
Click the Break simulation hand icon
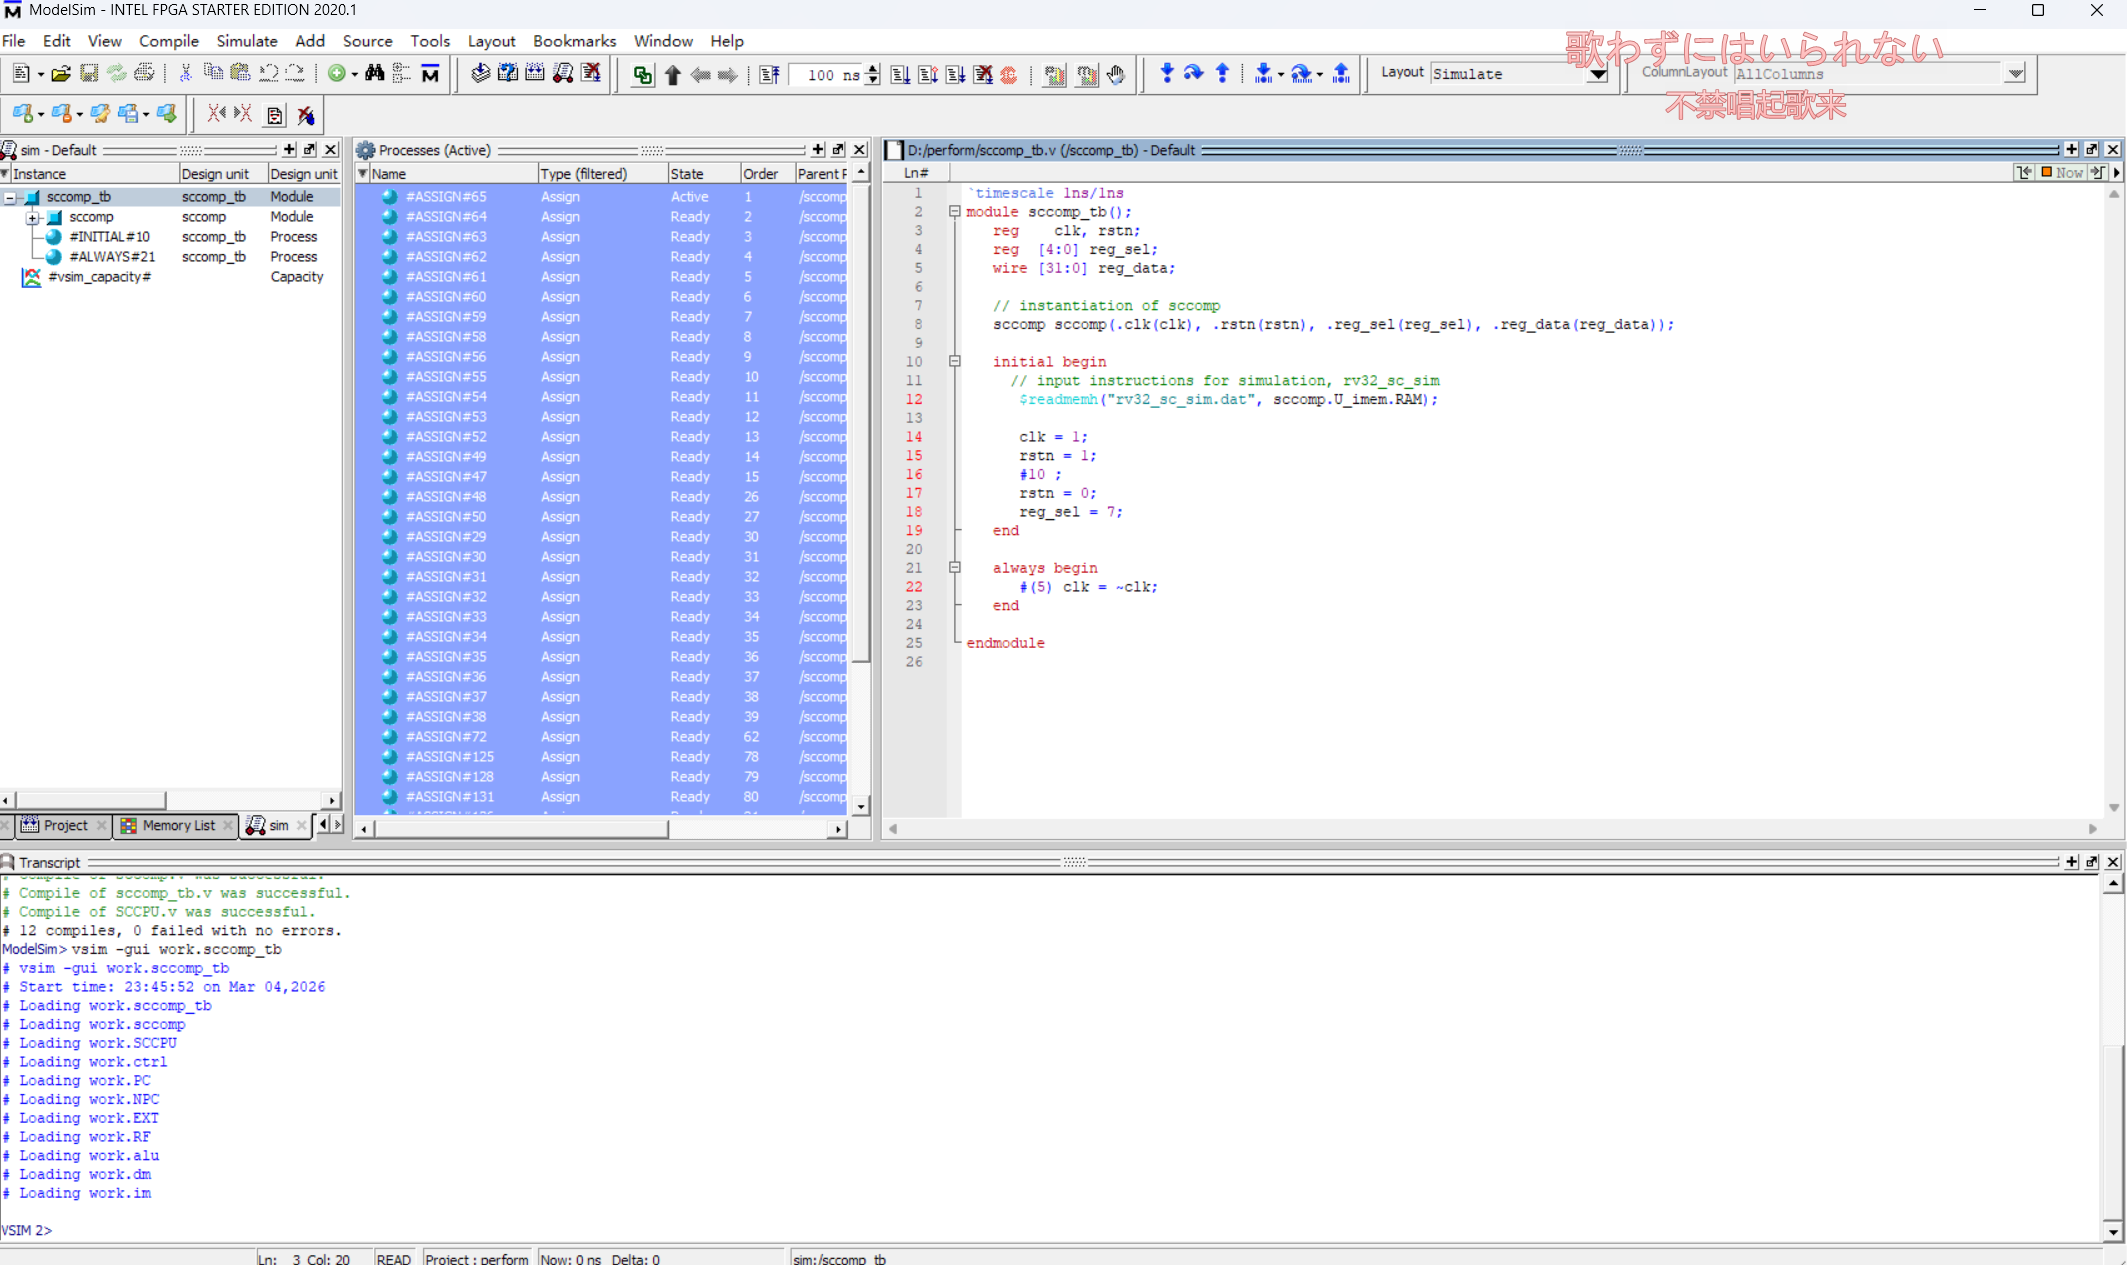tap(1116, 74)
